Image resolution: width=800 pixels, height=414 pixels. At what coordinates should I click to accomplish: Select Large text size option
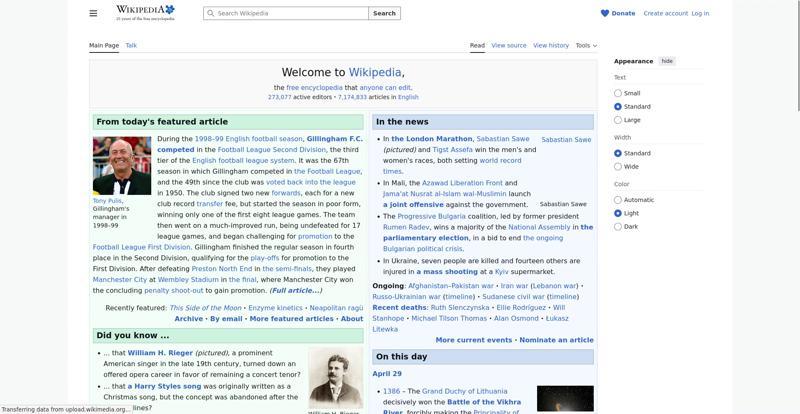pos(618,120)
